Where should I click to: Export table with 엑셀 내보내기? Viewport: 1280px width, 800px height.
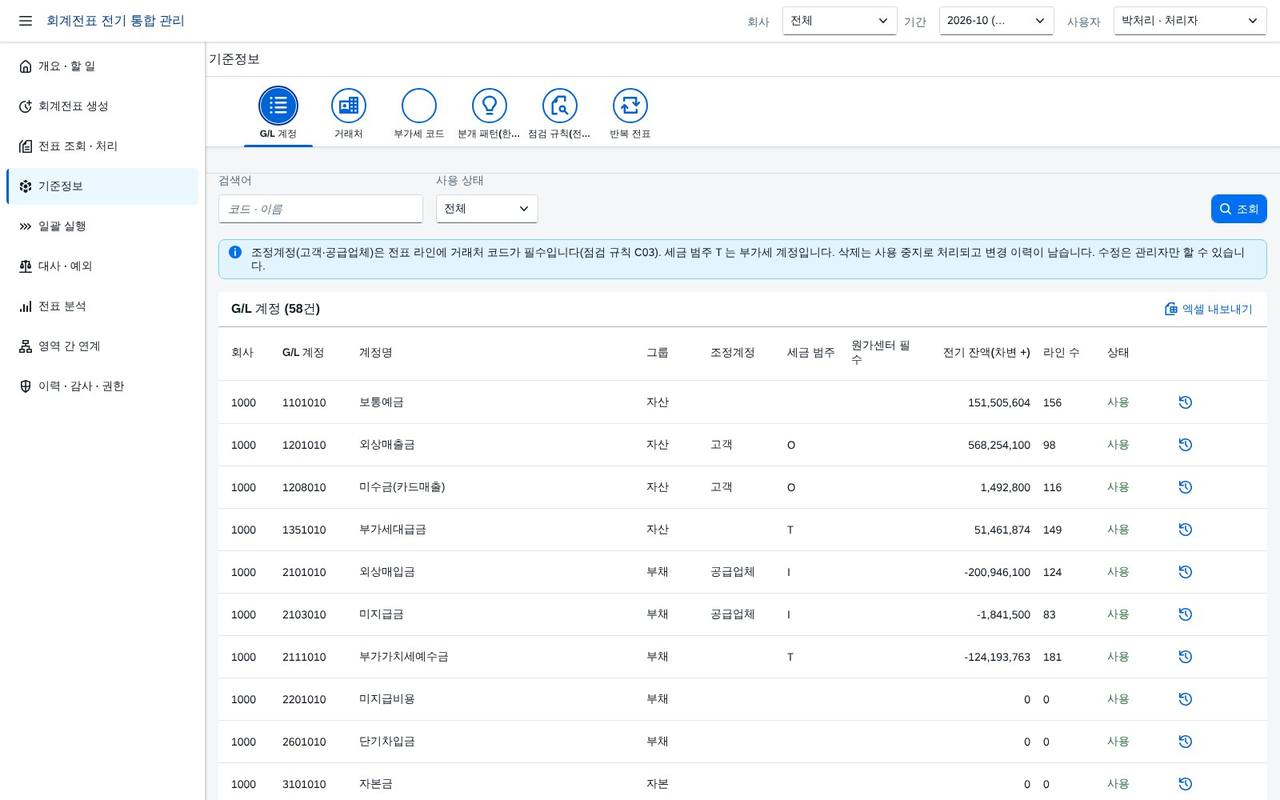(x=1208, y=309)
